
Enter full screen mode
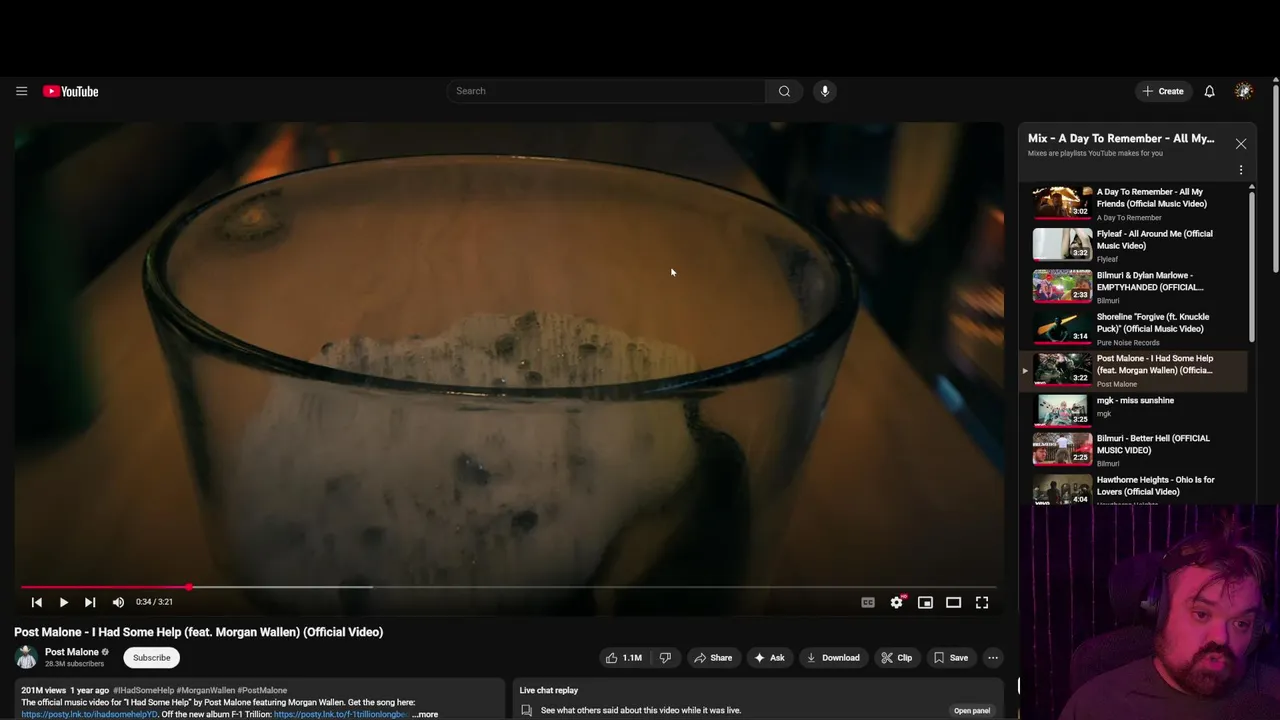(982, 602)
